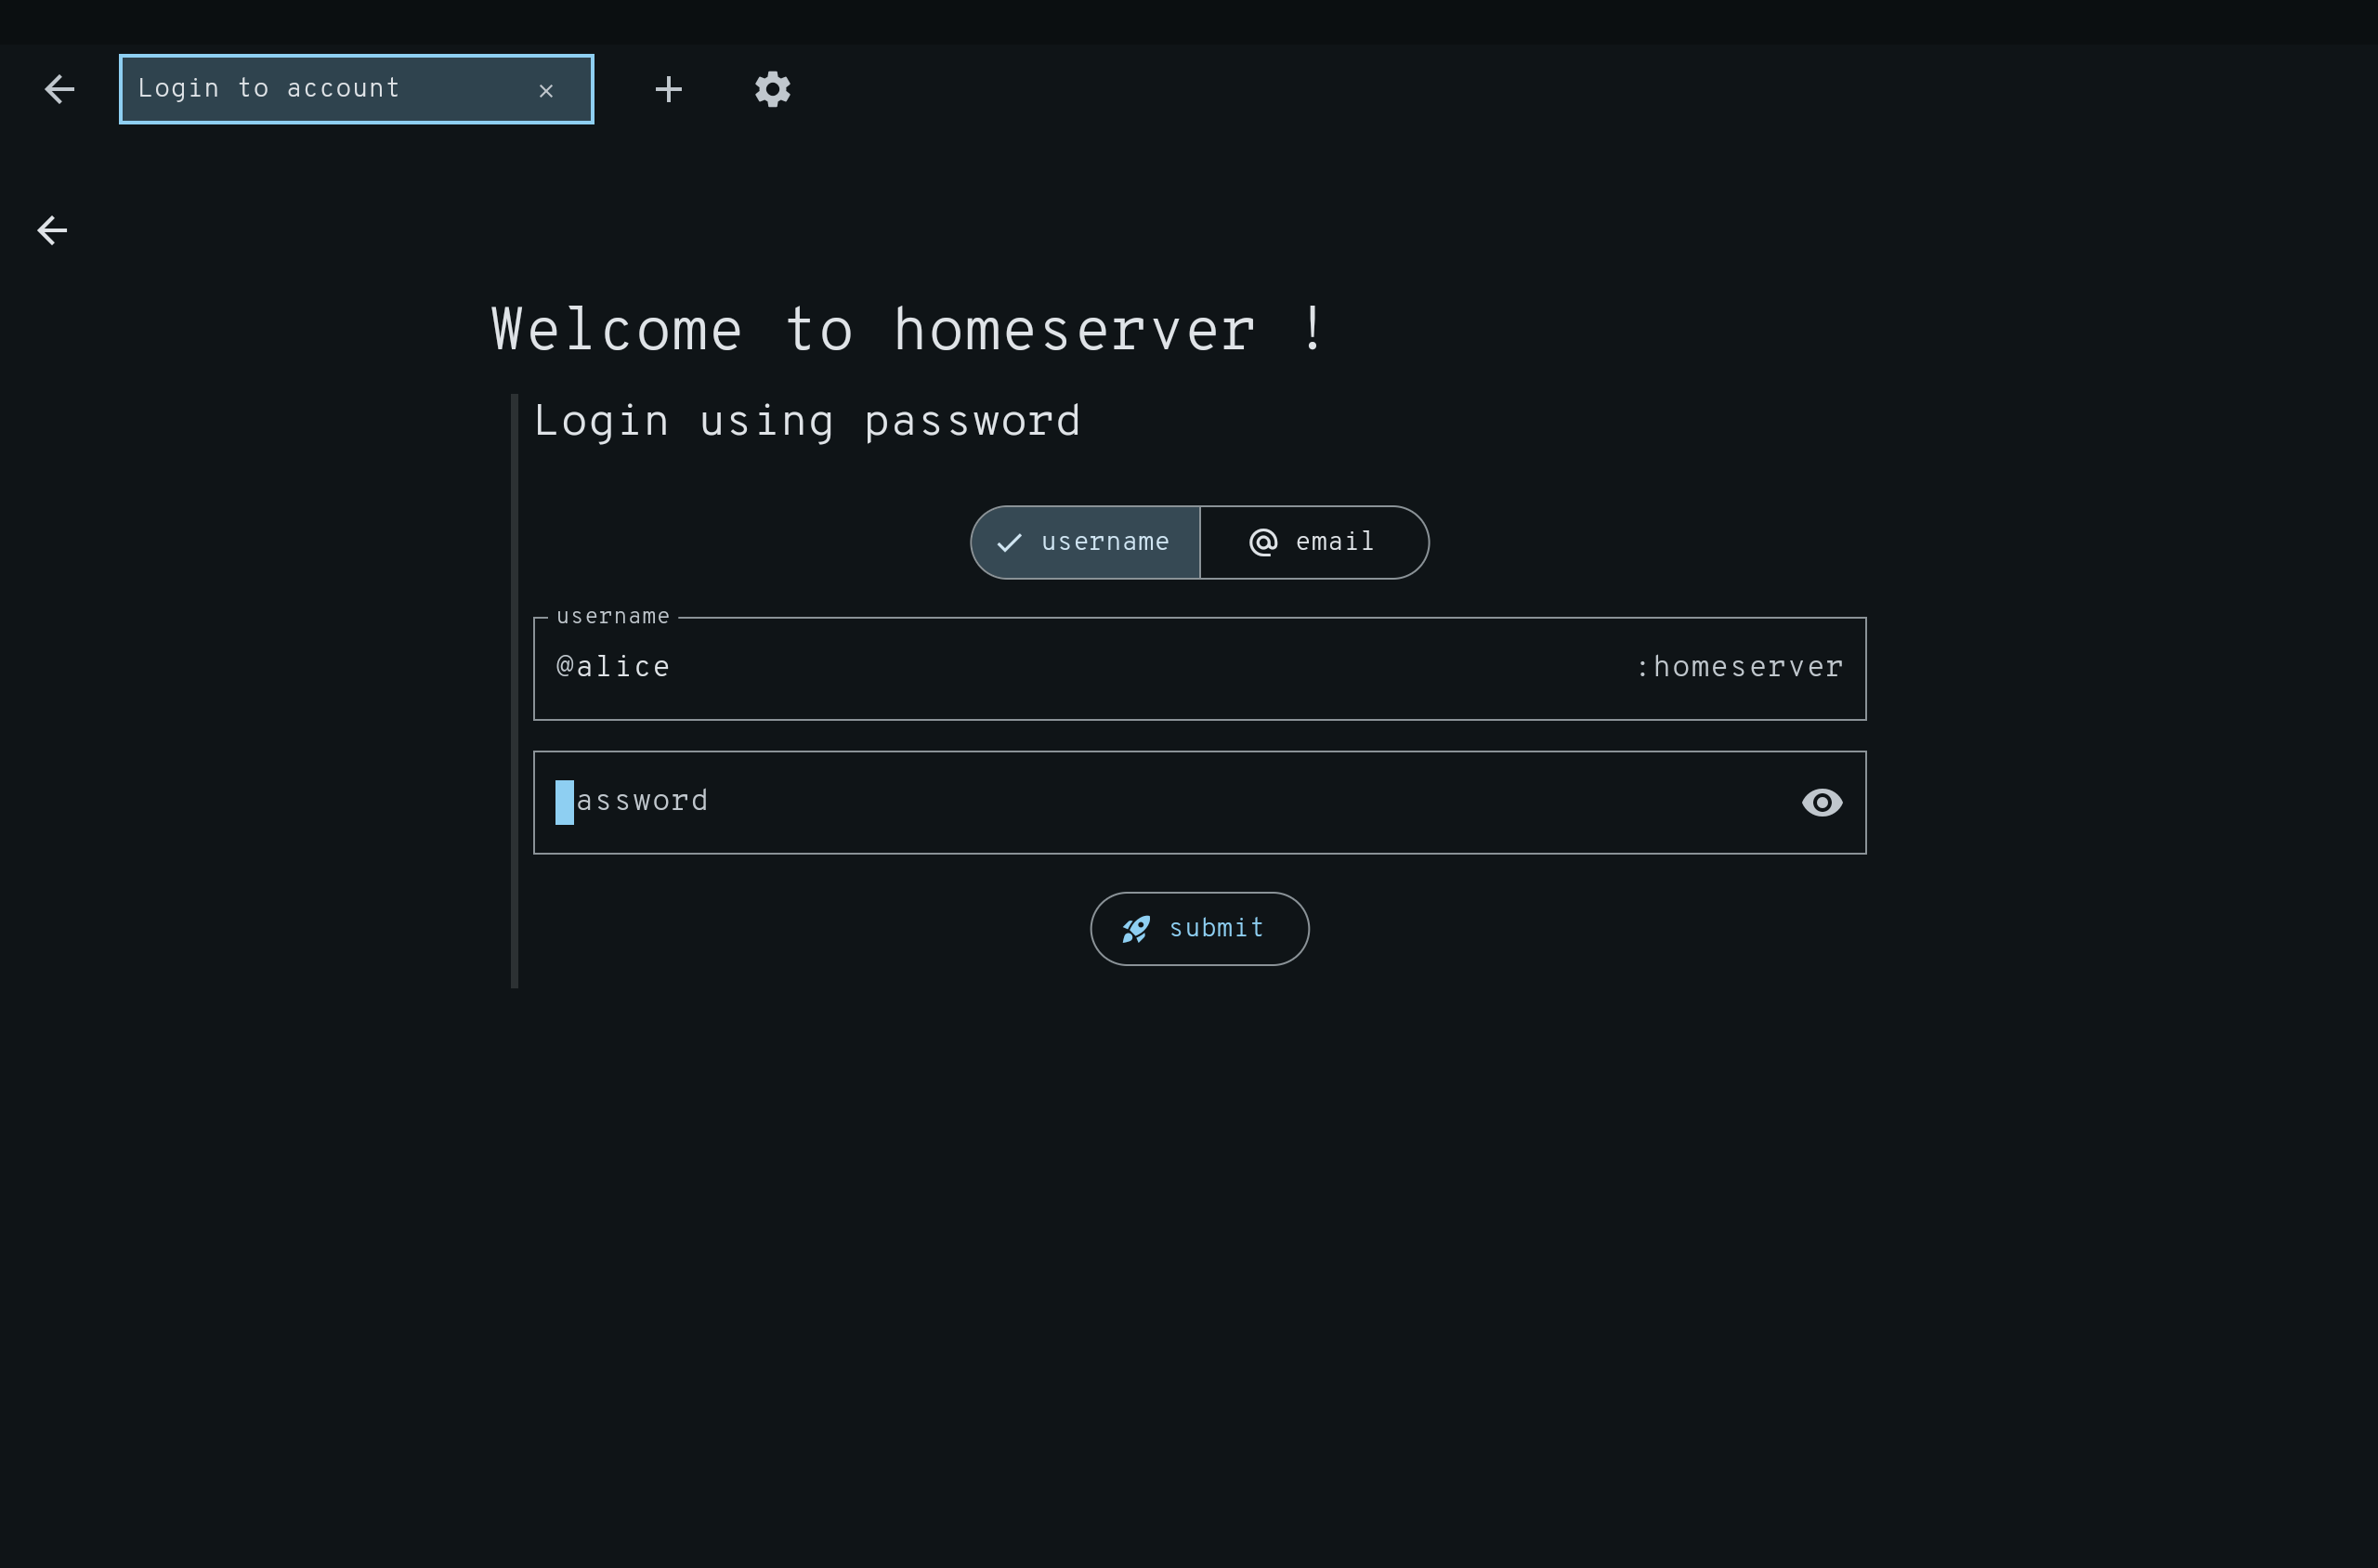
Task: Select the Login to account tab
Action: tap(300, 89)
